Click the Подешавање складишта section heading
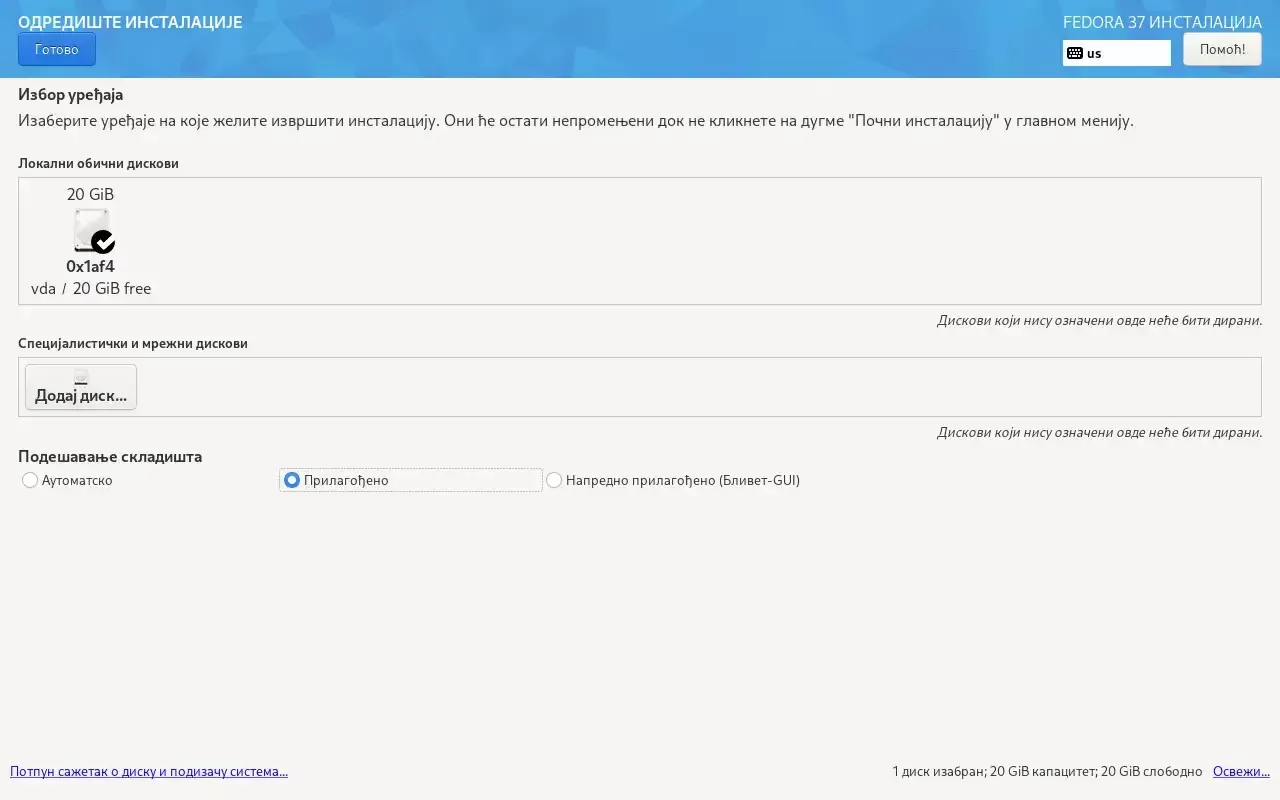 pos(110,456)
